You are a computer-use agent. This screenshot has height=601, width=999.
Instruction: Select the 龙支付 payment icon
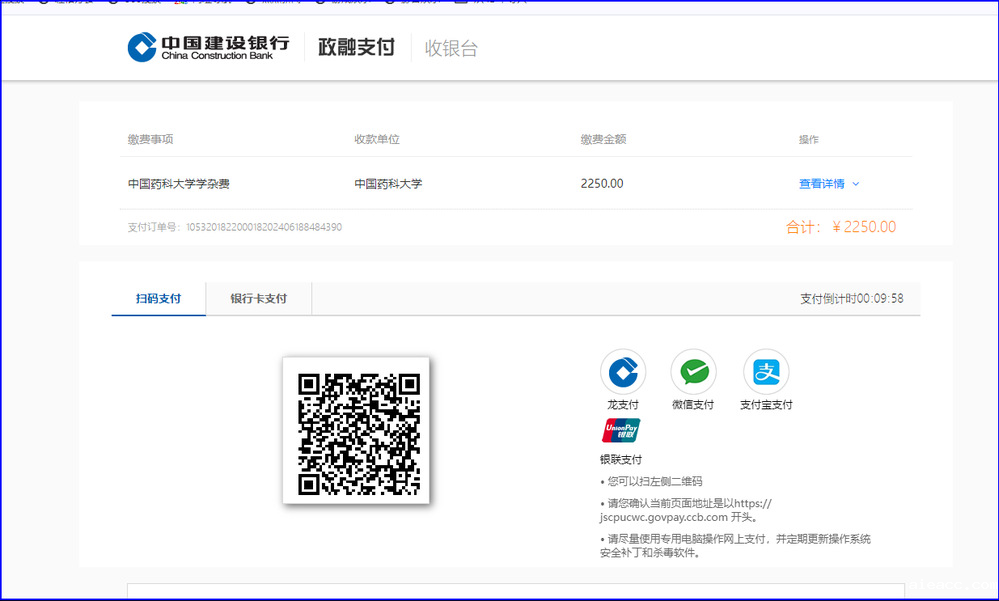click(x=623, y=373)
